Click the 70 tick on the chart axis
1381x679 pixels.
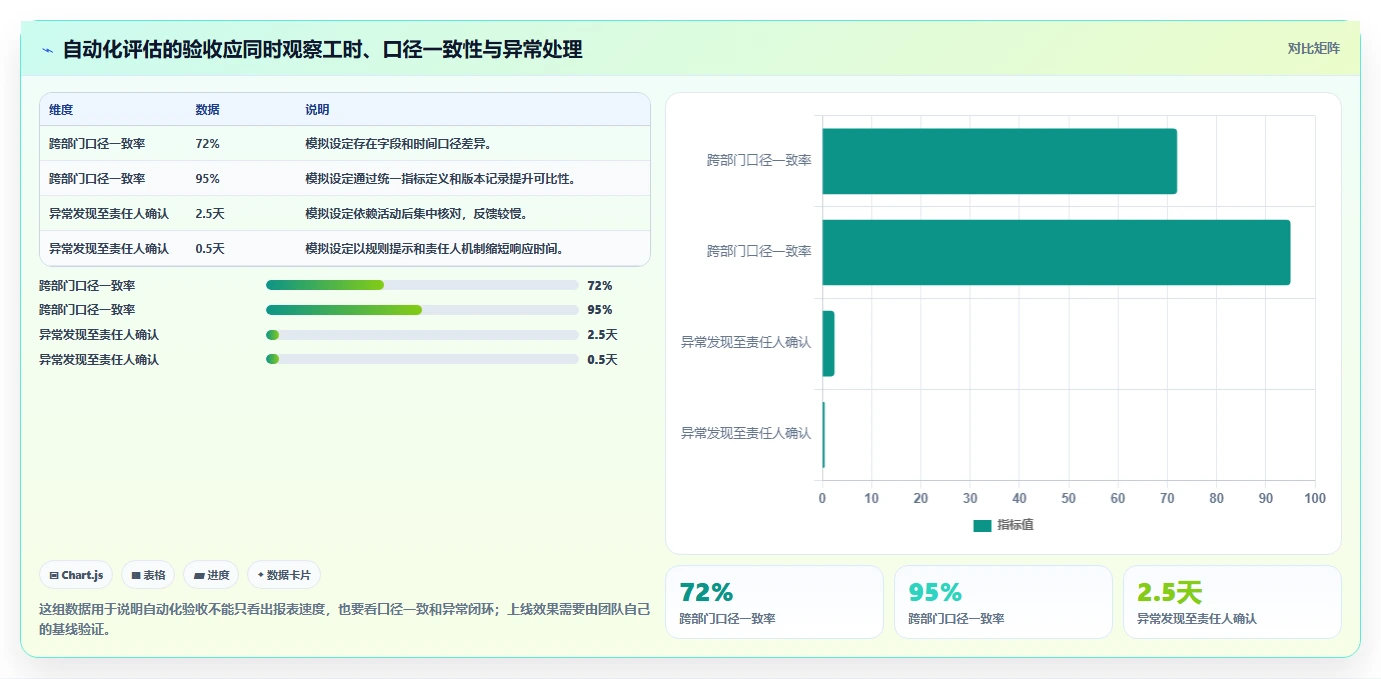[1167, 498]
